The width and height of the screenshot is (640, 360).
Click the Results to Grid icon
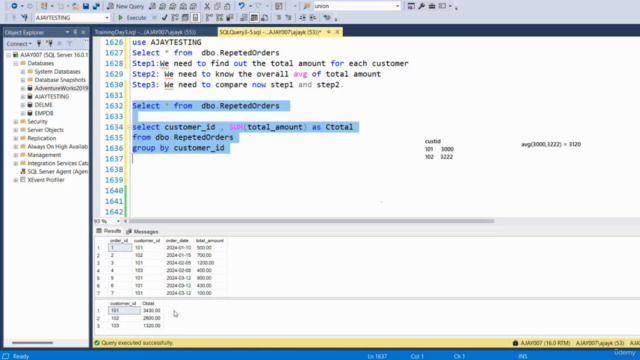[x=254, y=18]
